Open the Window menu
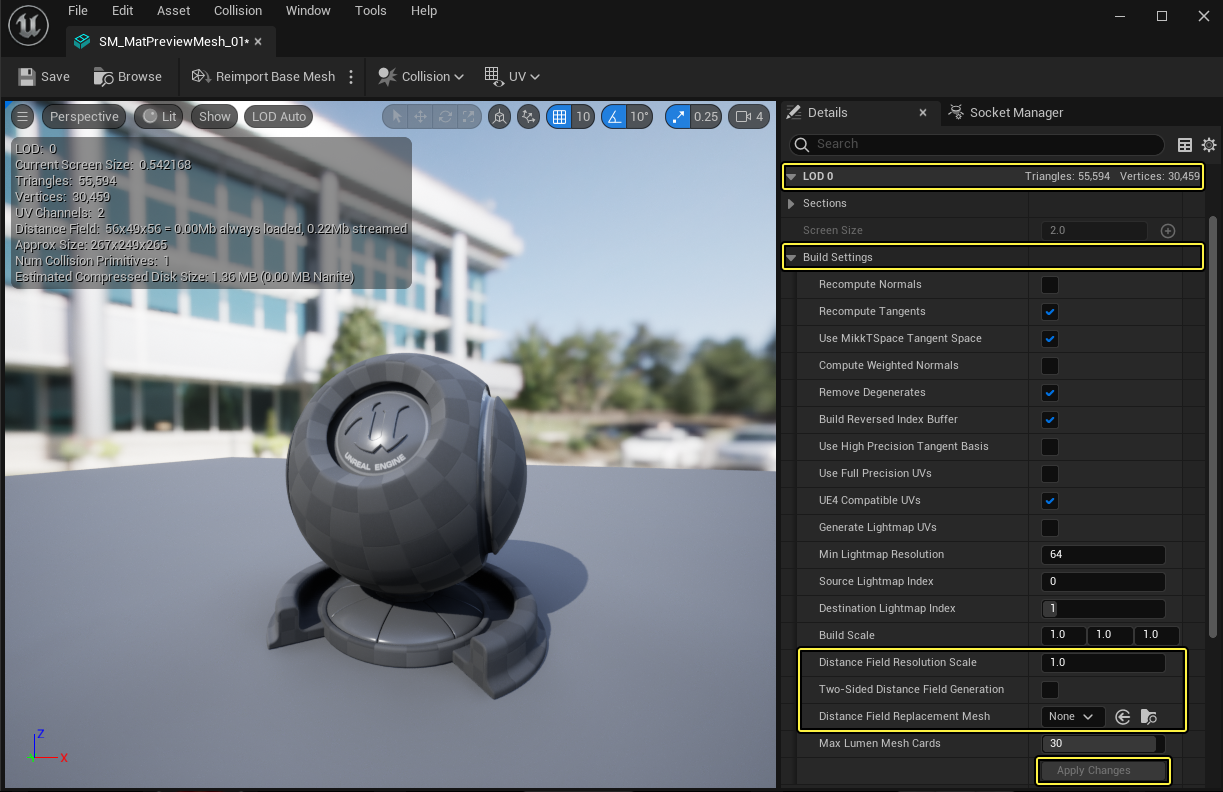Screen dimensions: 1223x792 click(308, 10)
